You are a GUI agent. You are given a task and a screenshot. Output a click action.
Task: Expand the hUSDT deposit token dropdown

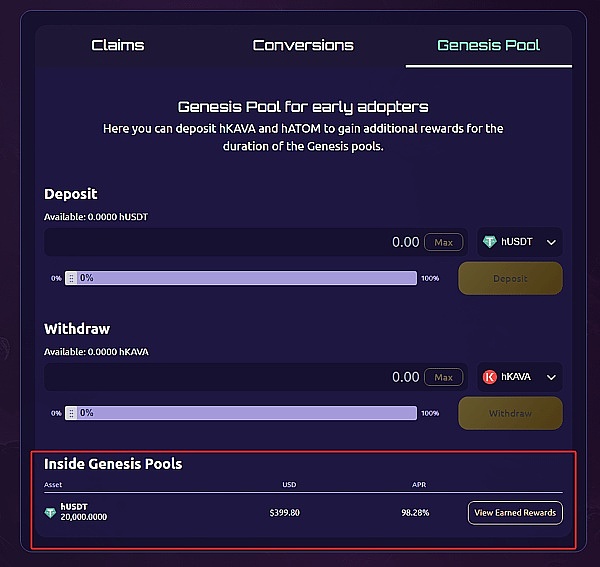coord(551,242)
